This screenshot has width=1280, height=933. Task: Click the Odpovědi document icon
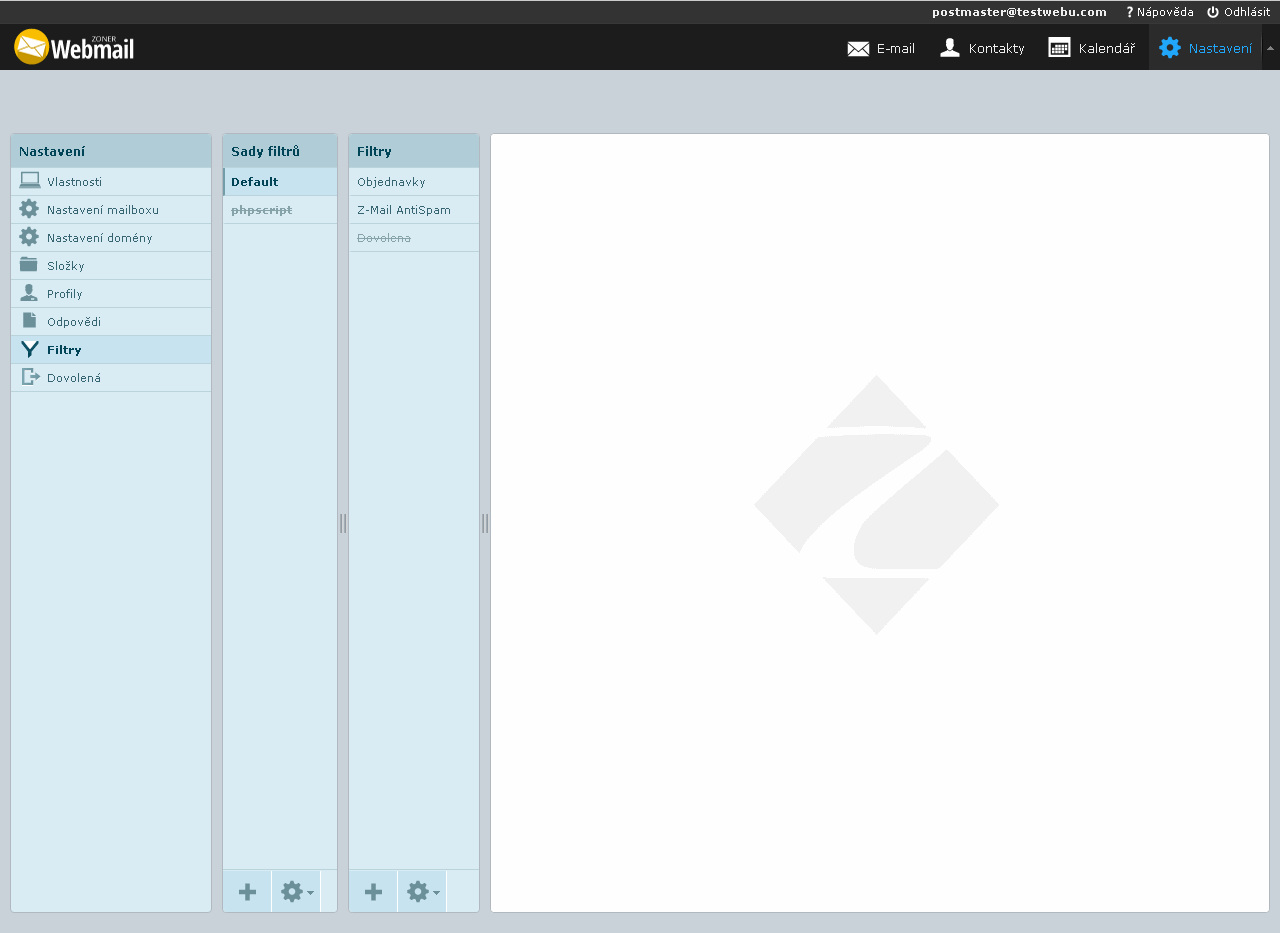pos(29,321)
